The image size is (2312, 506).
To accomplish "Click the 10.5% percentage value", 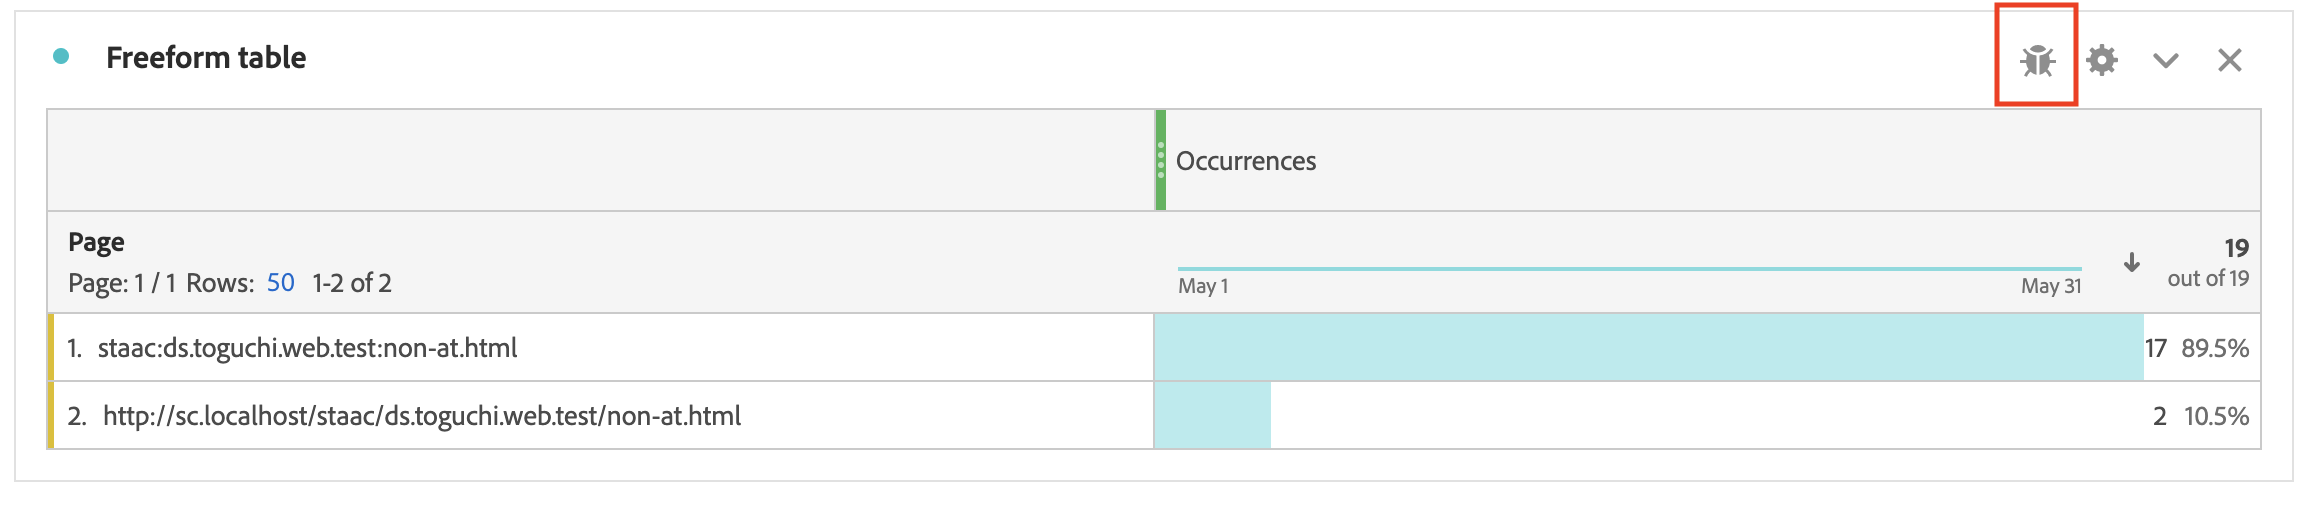I will [2216, 416].
